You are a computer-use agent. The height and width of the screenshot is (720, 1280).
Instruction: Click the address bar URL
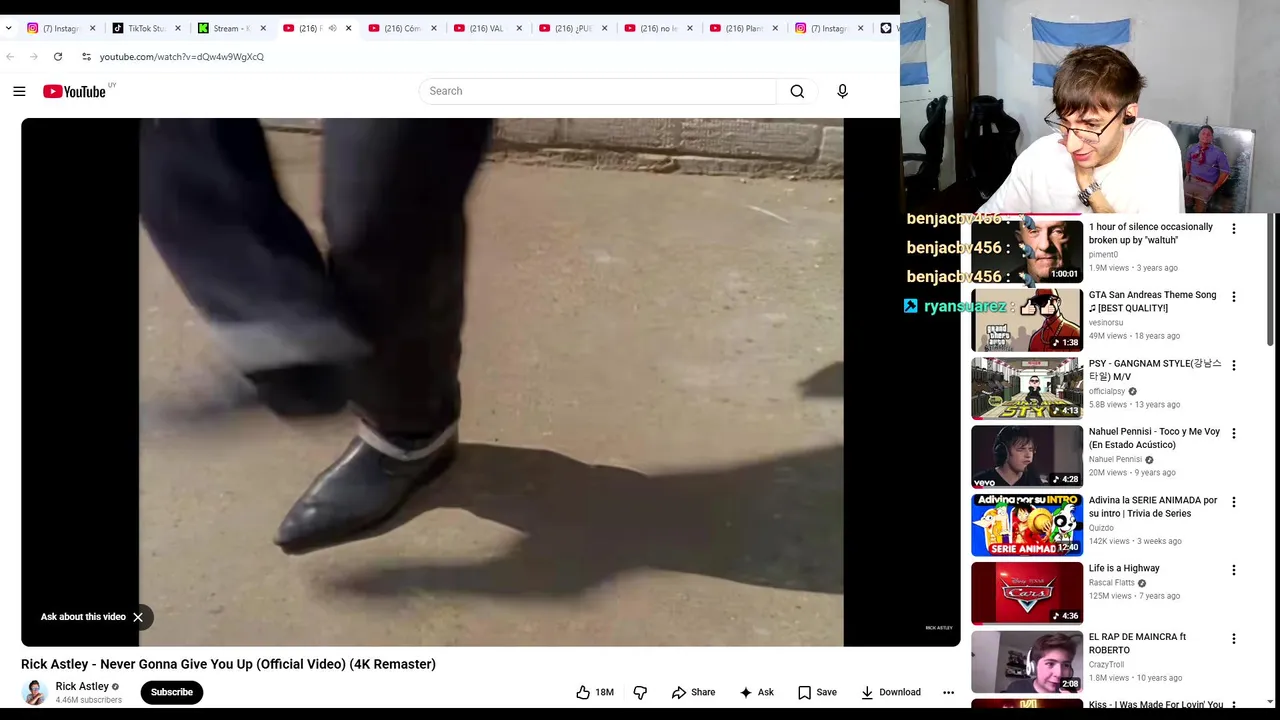point(182,57)
